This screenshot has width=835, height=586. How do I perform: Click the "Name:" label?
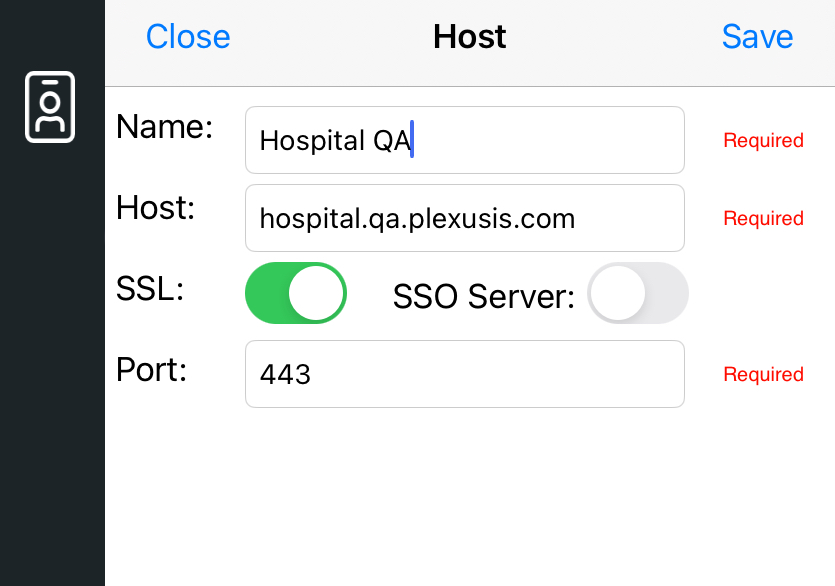(x=165, y=127)
